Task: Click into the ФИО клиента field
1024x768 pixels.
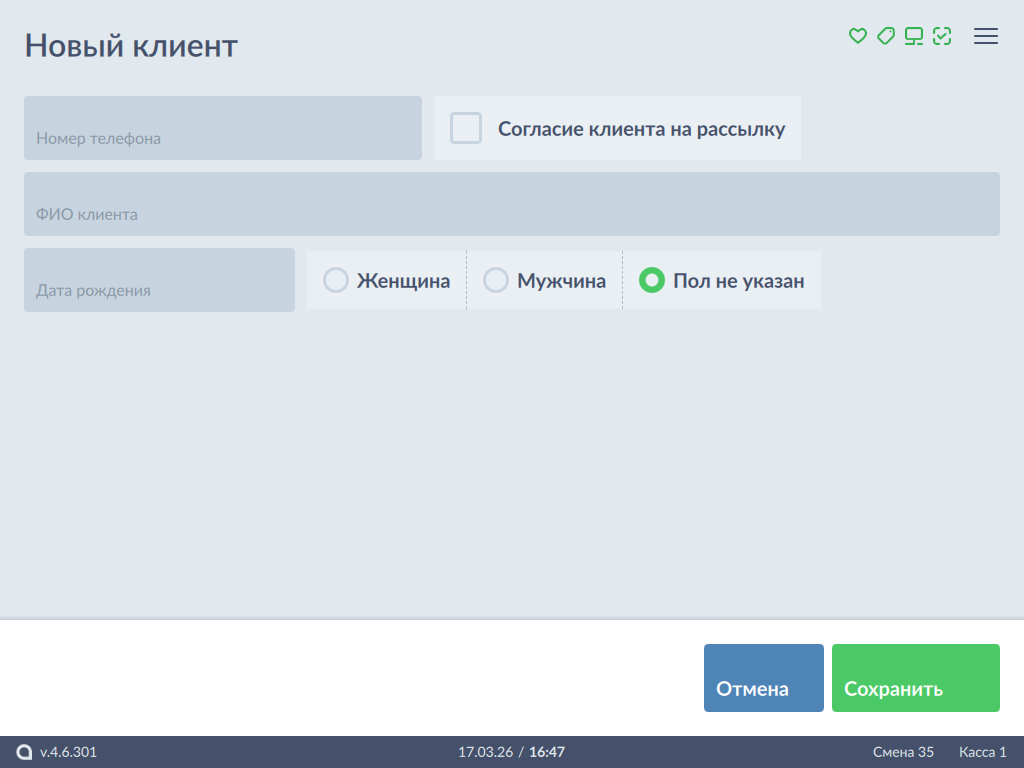Action: coord(511,204)
